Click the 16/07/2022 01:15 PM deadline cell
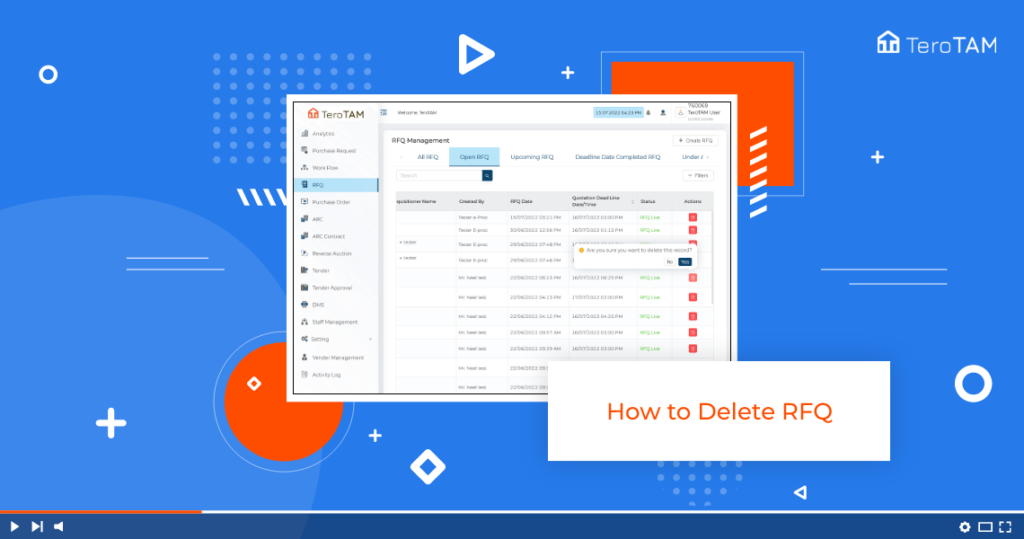1024x539 pixels. point(597,230)
